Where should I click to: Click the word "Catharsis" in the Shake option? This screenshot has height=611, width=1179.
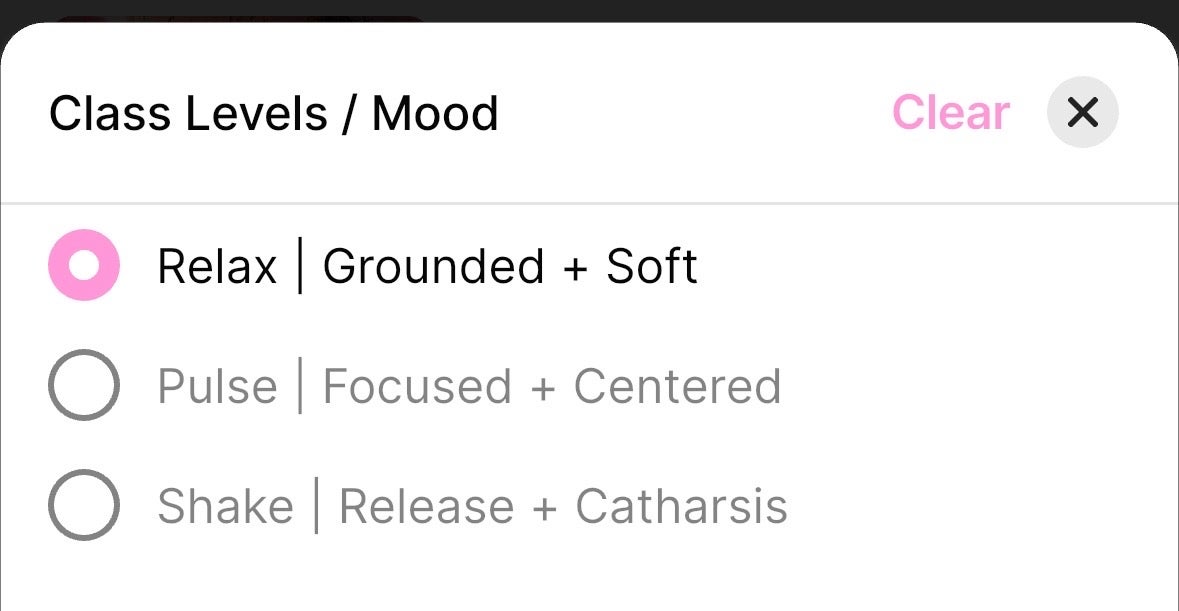[x=681, y=507]
